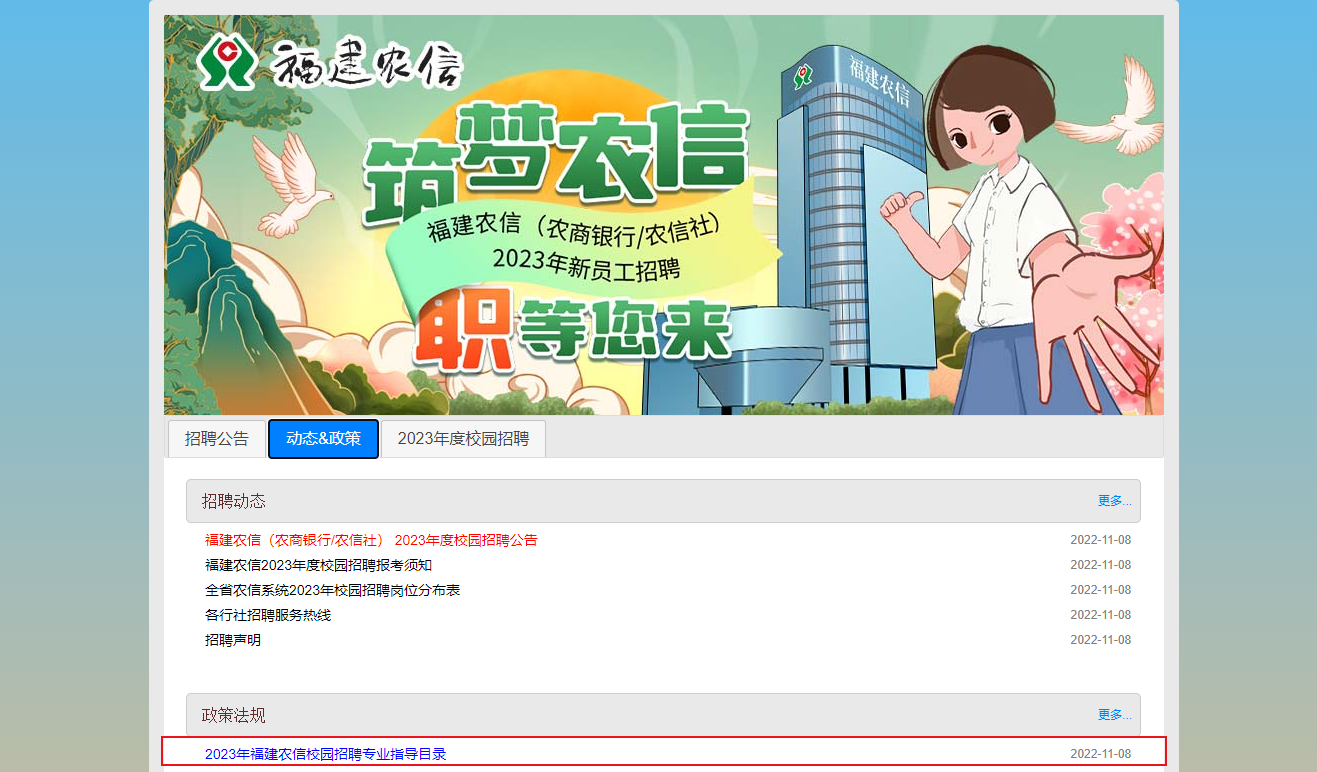
Task: Open the 招聘声明 link
Action: [233, 640]
